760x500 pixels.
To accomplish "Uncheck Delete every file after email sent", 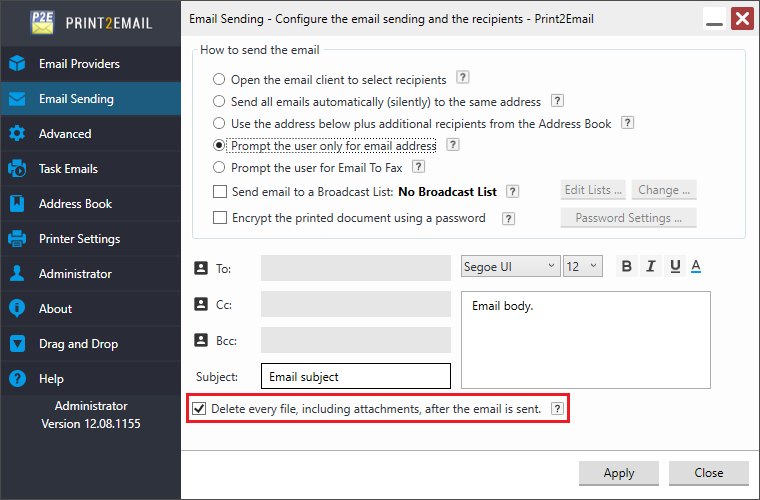I will (199, 409).
